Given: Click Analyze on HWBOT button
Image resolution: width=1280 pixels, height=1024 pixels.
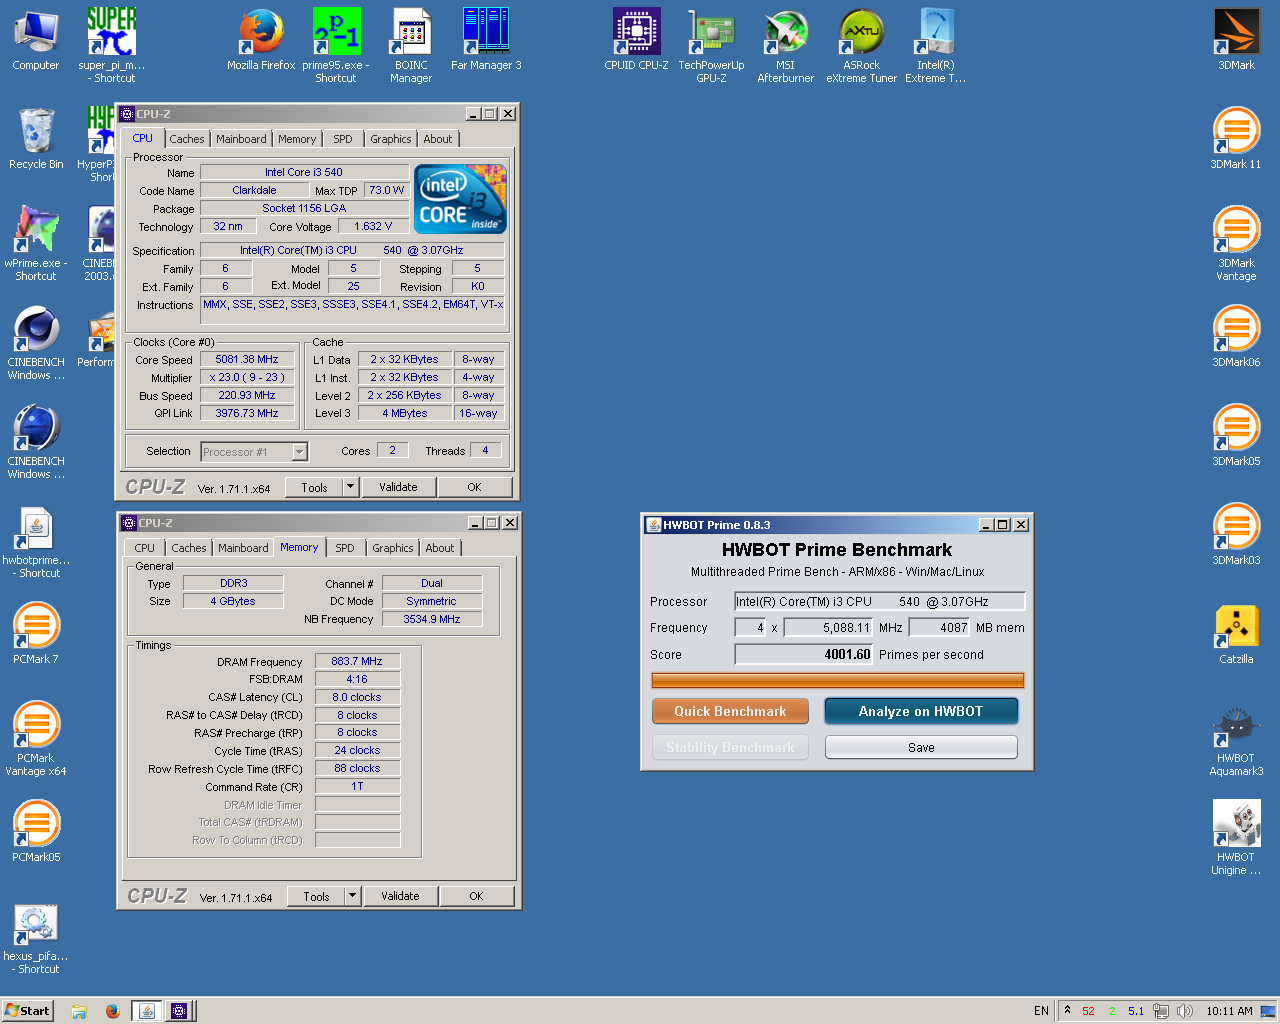Looking at the screenshot, I should click(x=921, y=711).
